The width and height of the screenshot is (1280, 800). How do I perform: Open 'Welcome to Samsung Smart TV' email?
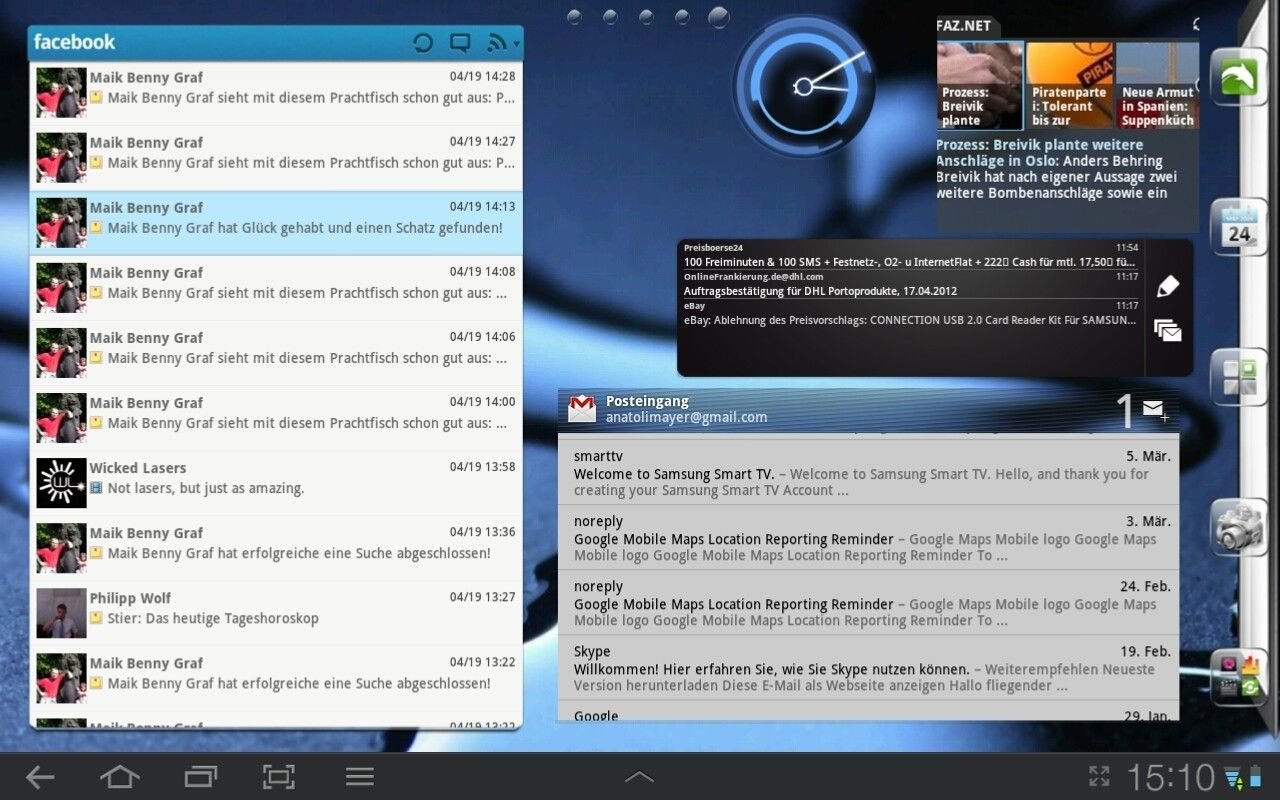pos(868,472)
